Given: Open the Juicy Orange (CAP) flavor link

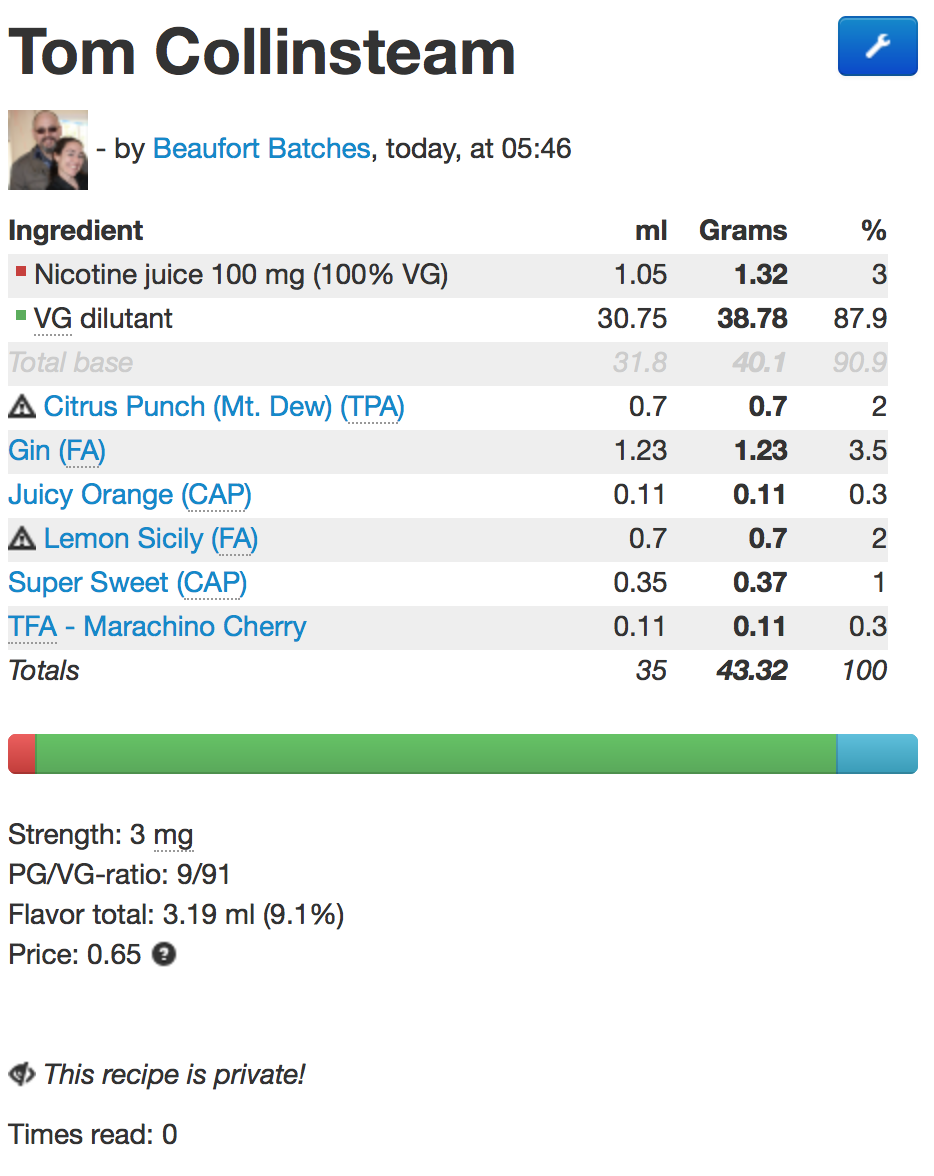Looking at the screenshot, I should coord(130,495).
